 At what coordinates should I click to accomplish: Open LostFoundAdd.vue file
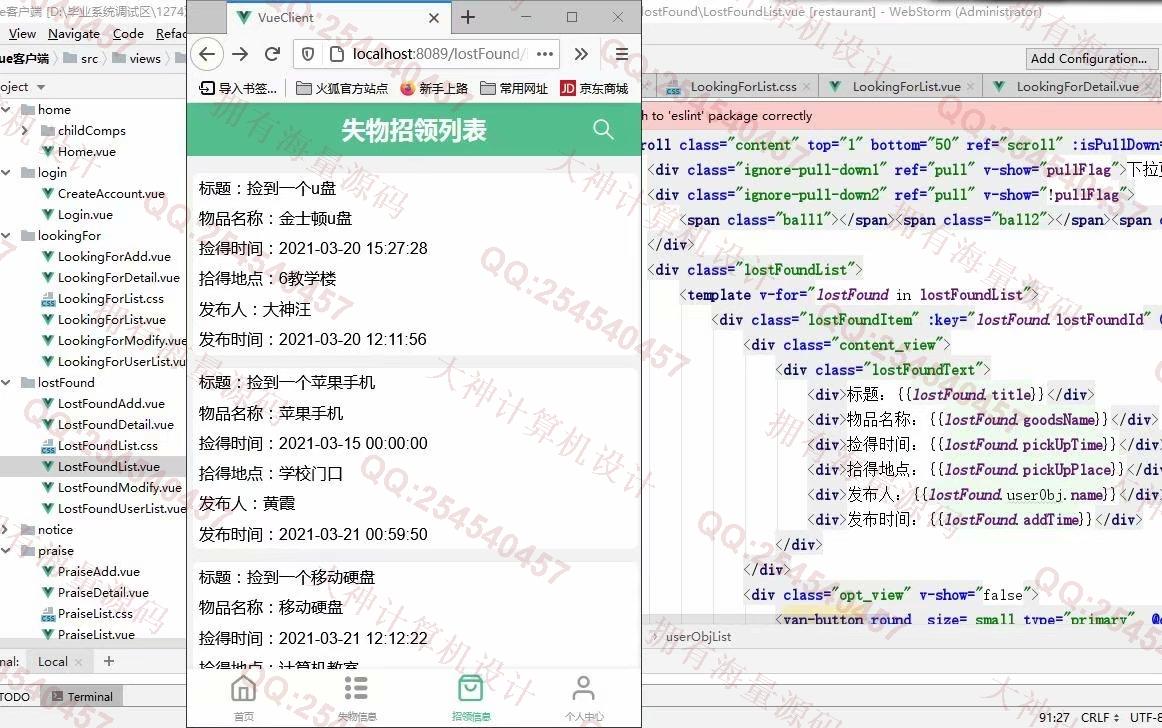pos(111,403)
